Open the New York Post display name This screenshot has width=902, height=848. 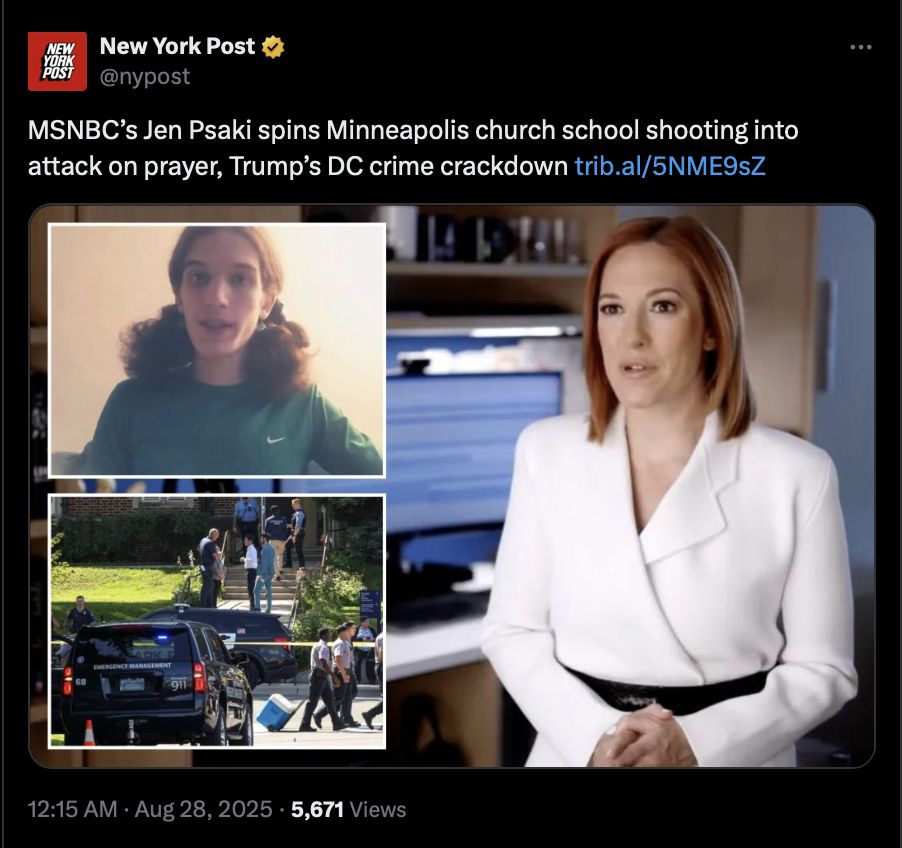[x=177, y=47]
